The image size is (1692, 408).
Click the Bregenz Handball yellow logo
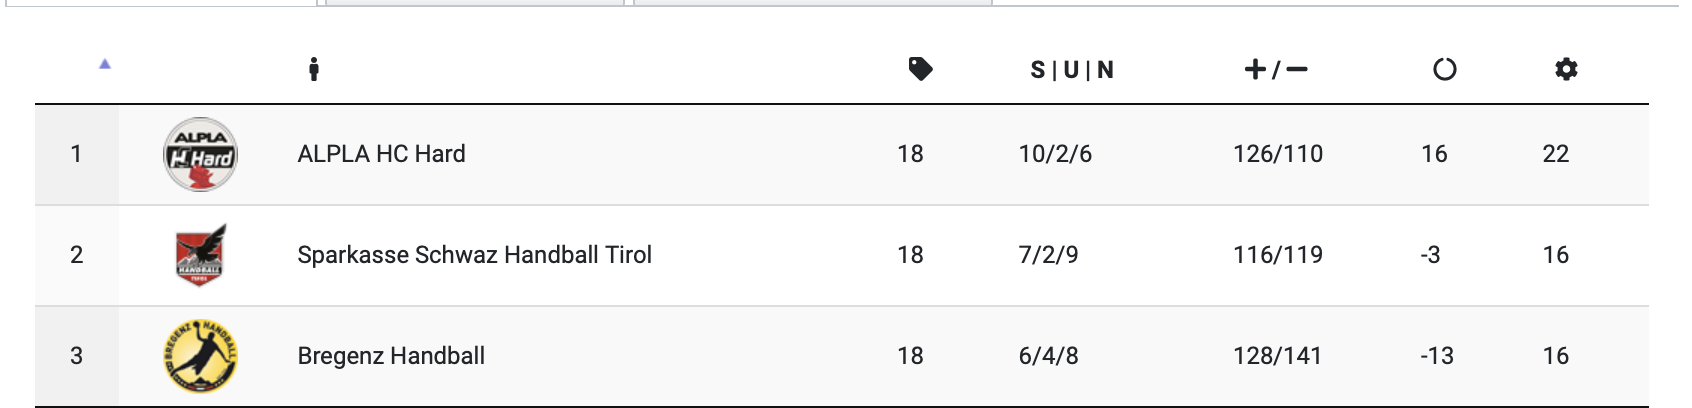click(x=200, y=356)
